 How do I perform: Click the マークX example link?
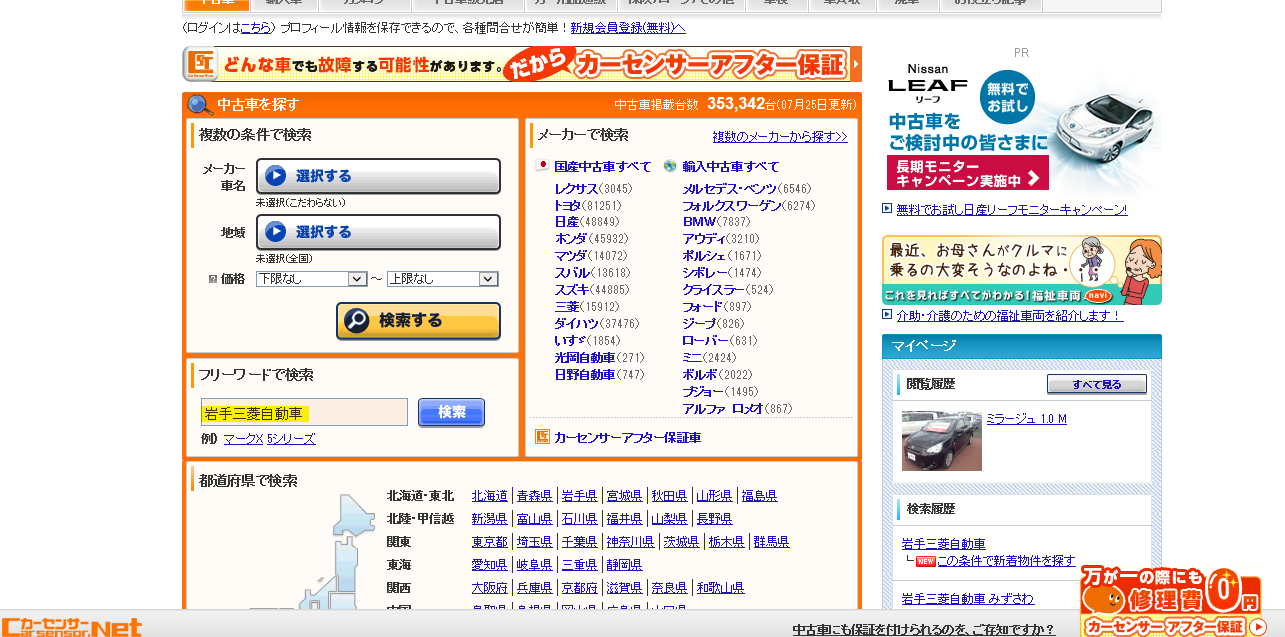[243, 438]
